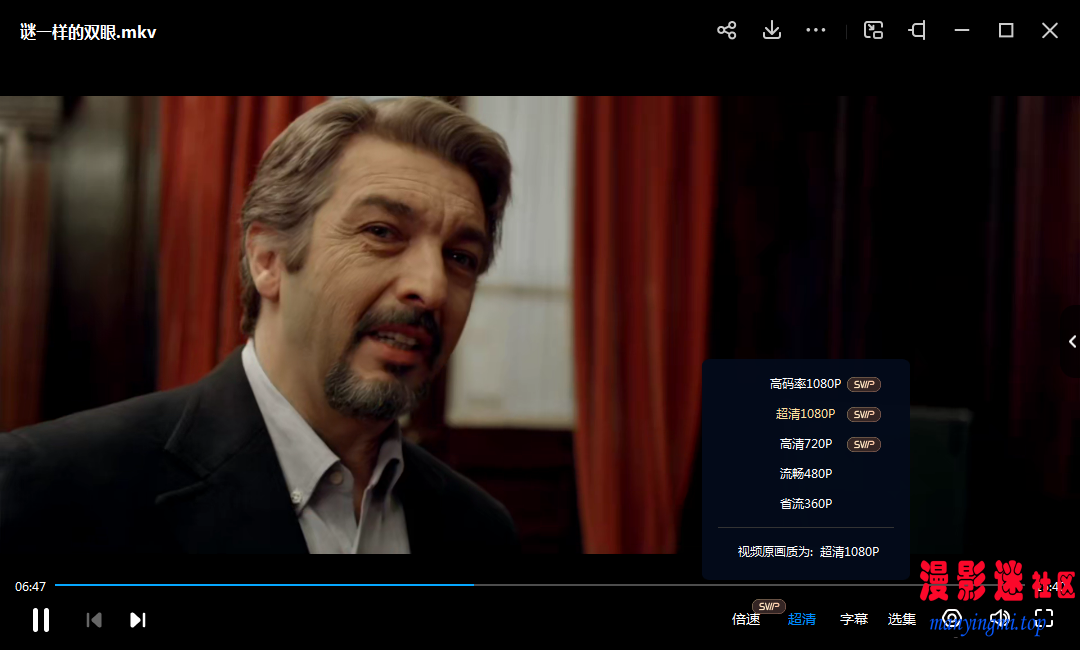Close the video player window
This screenshot has height=650, width=1080.
[x=1050, y=30]
